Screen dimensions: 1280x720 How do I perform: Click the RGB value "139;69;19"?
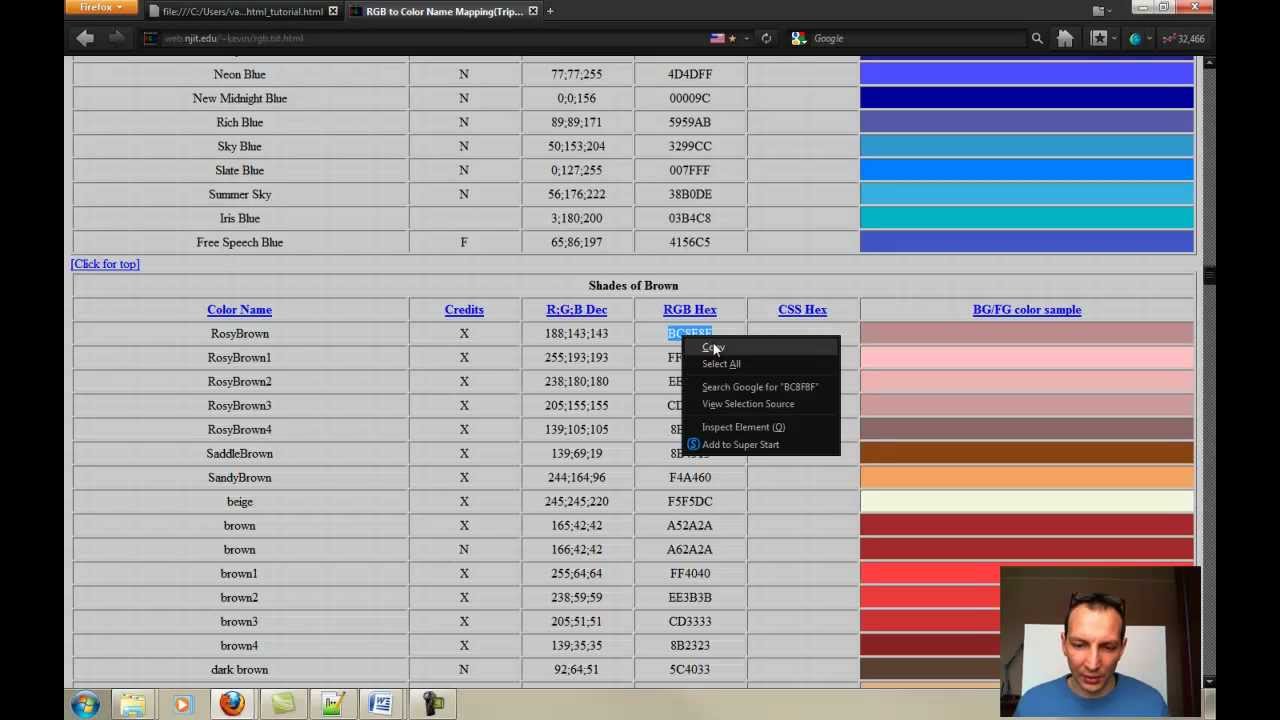pos(577,454)
